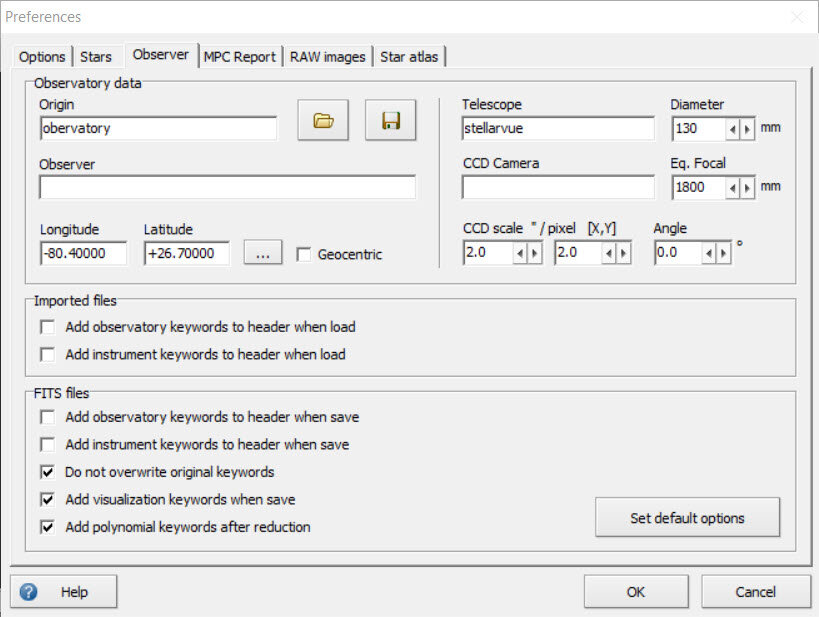
Task: Save observatory data with floppy icon
Action: click(391, 121)
